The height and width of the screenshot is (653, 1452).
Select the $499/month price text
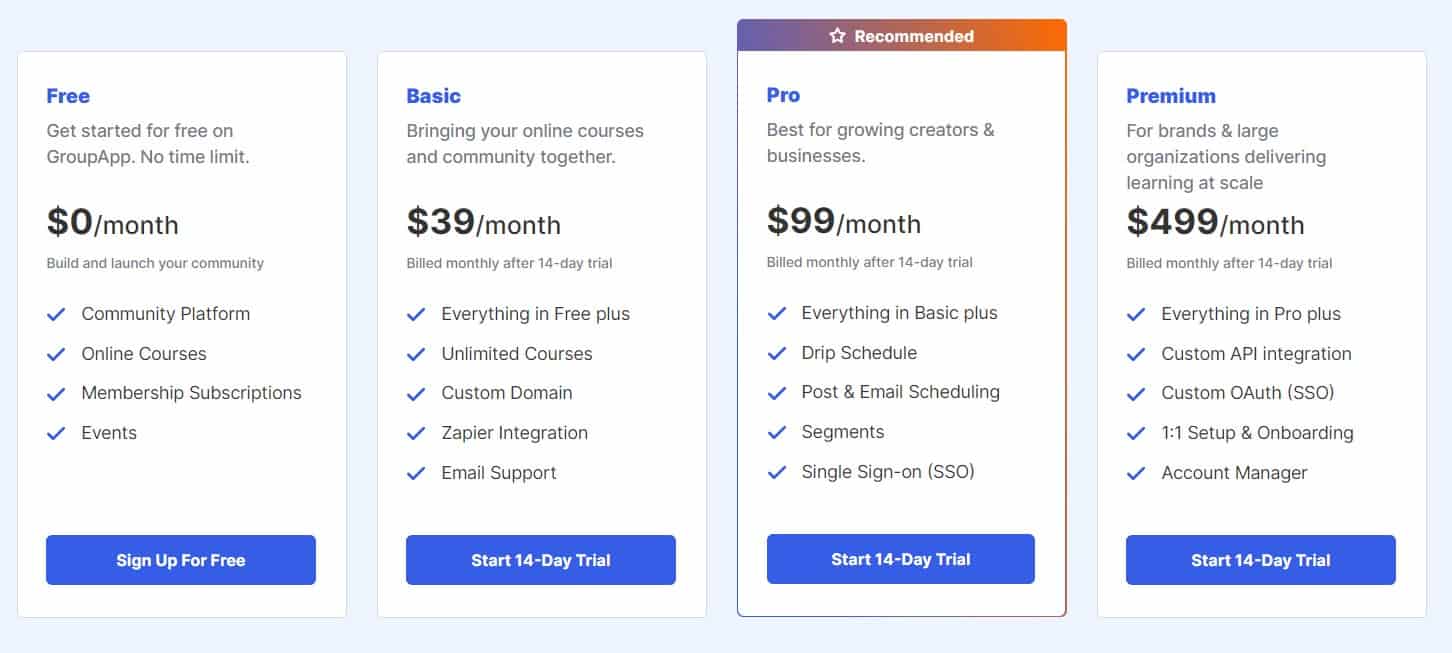[1215, 224]
